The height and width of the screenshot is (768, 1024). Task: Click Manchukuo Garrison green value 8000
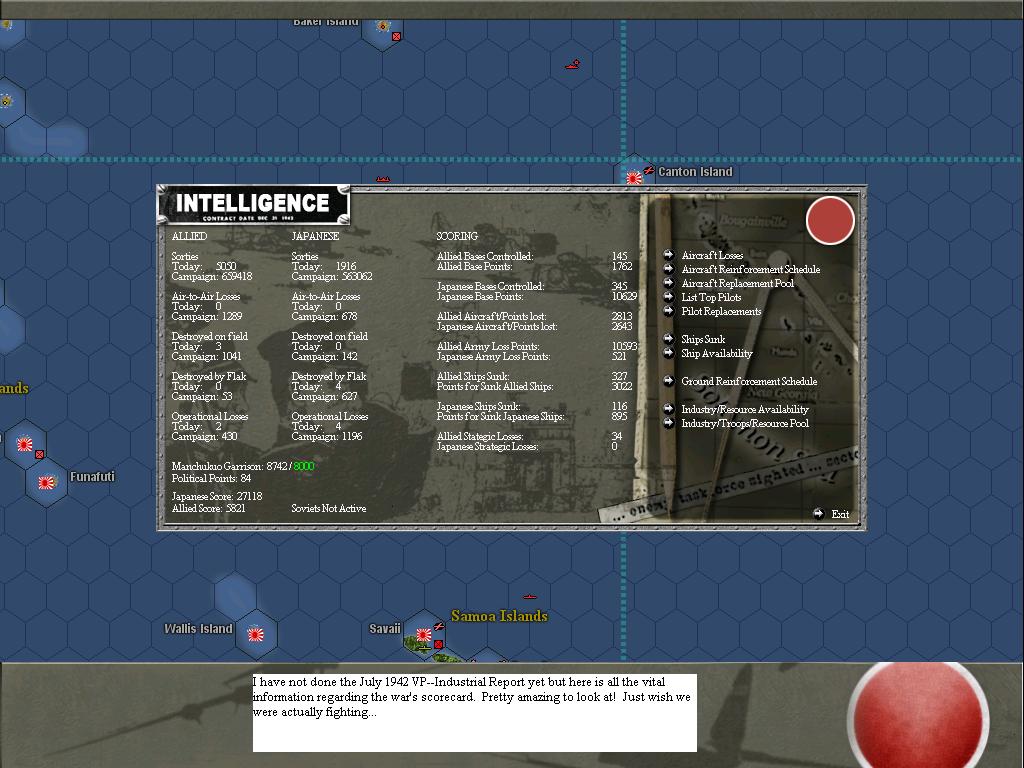(304, 466)
